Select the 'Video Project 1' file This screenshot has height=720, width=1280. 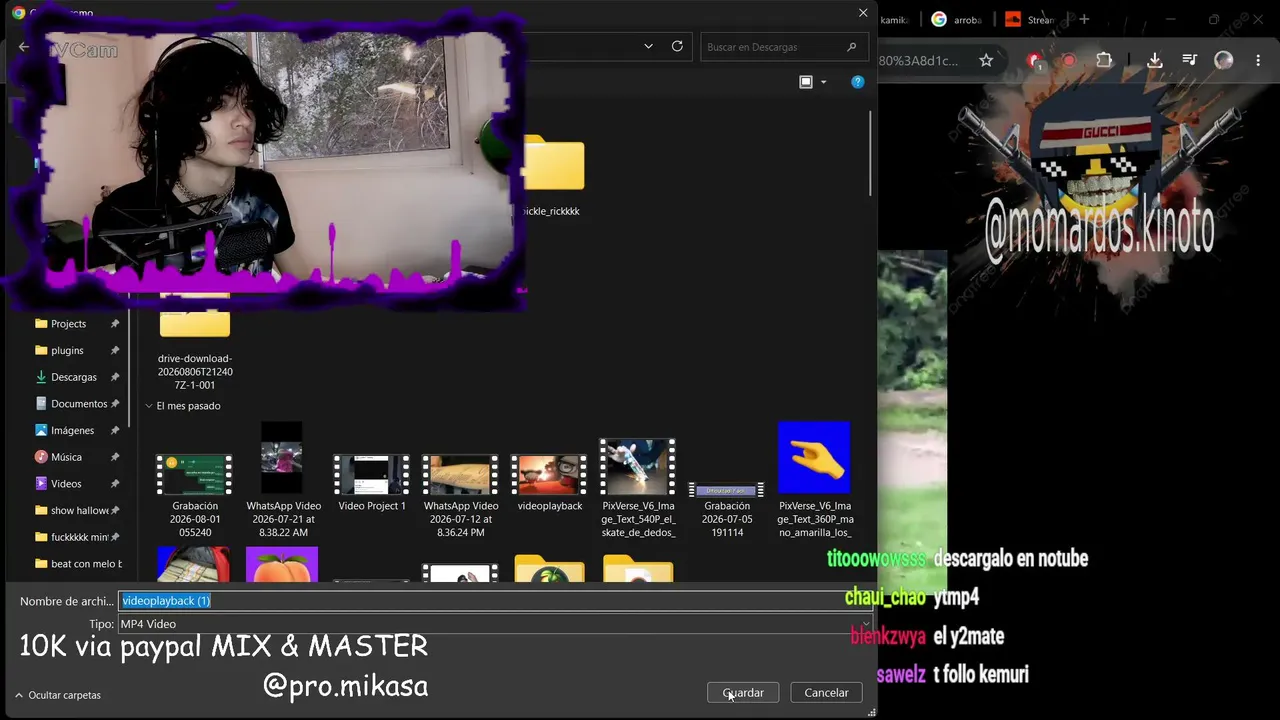coord(372,484)
